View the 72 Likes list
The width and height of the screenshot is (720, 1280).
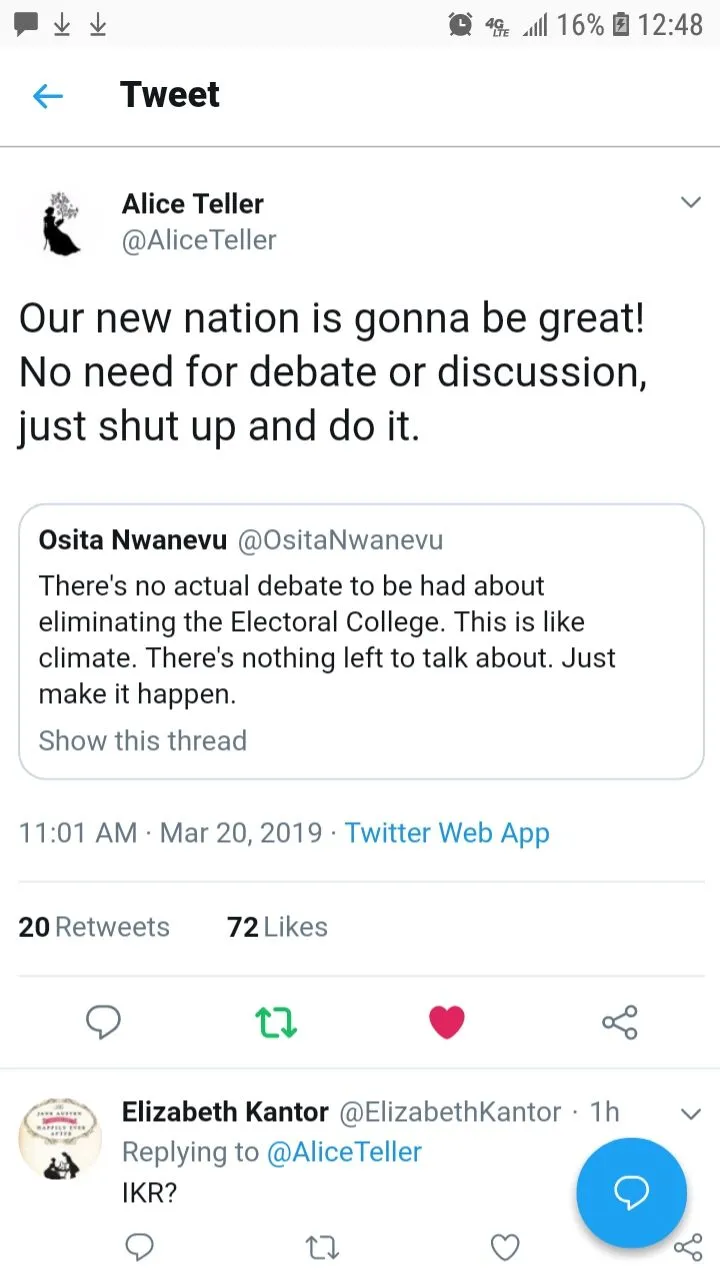[x=277, y=927]
